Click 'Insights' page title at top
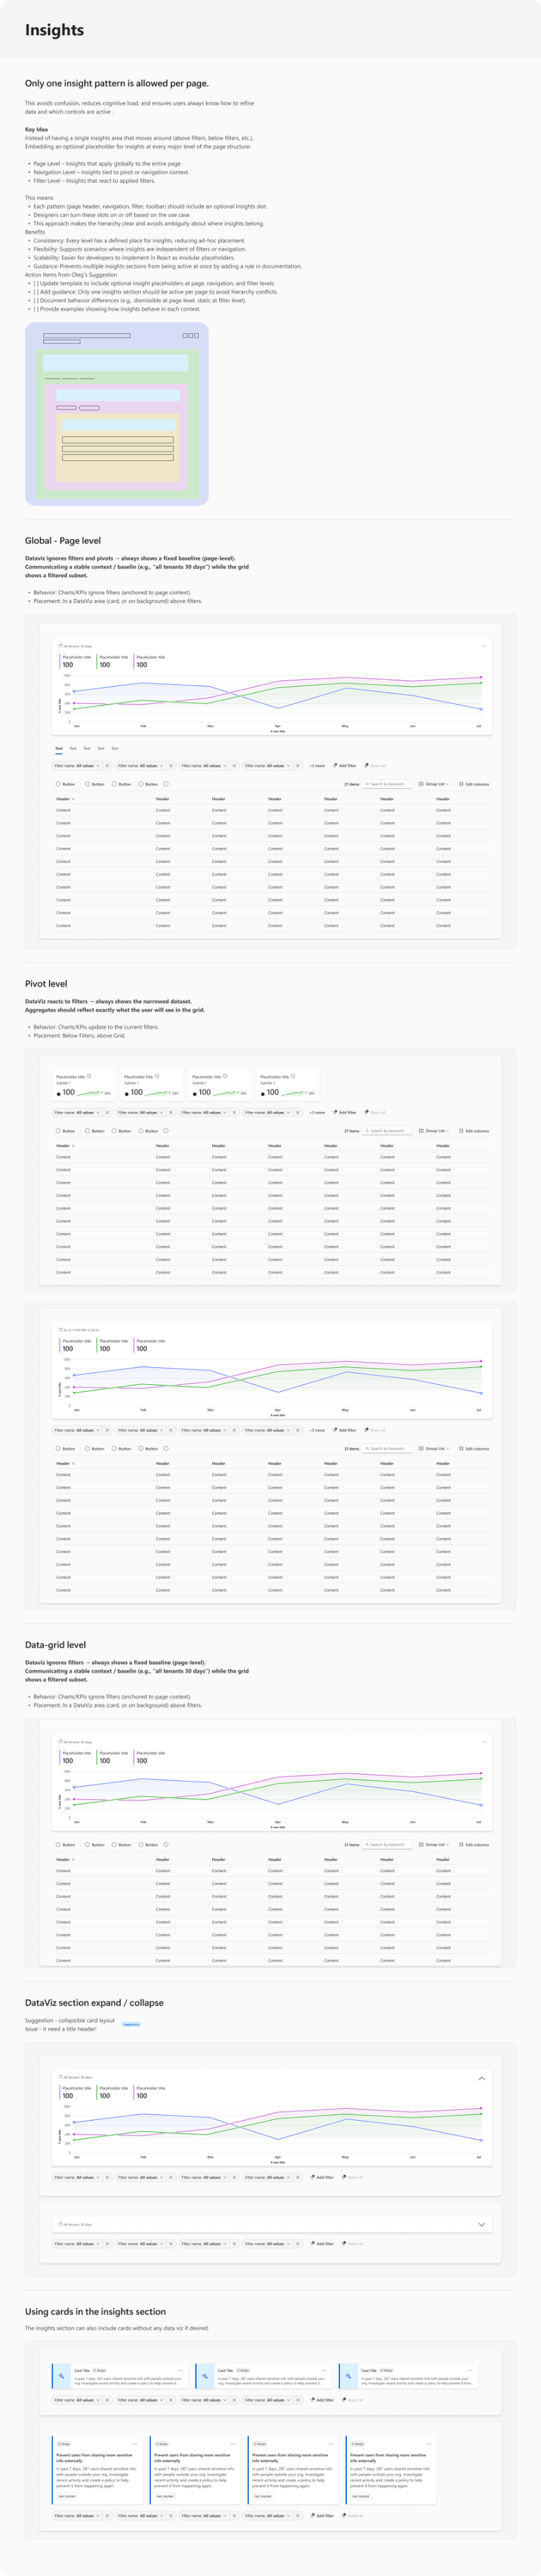The height and width of the screenshot is (2576, 541). tap(55, 30)
